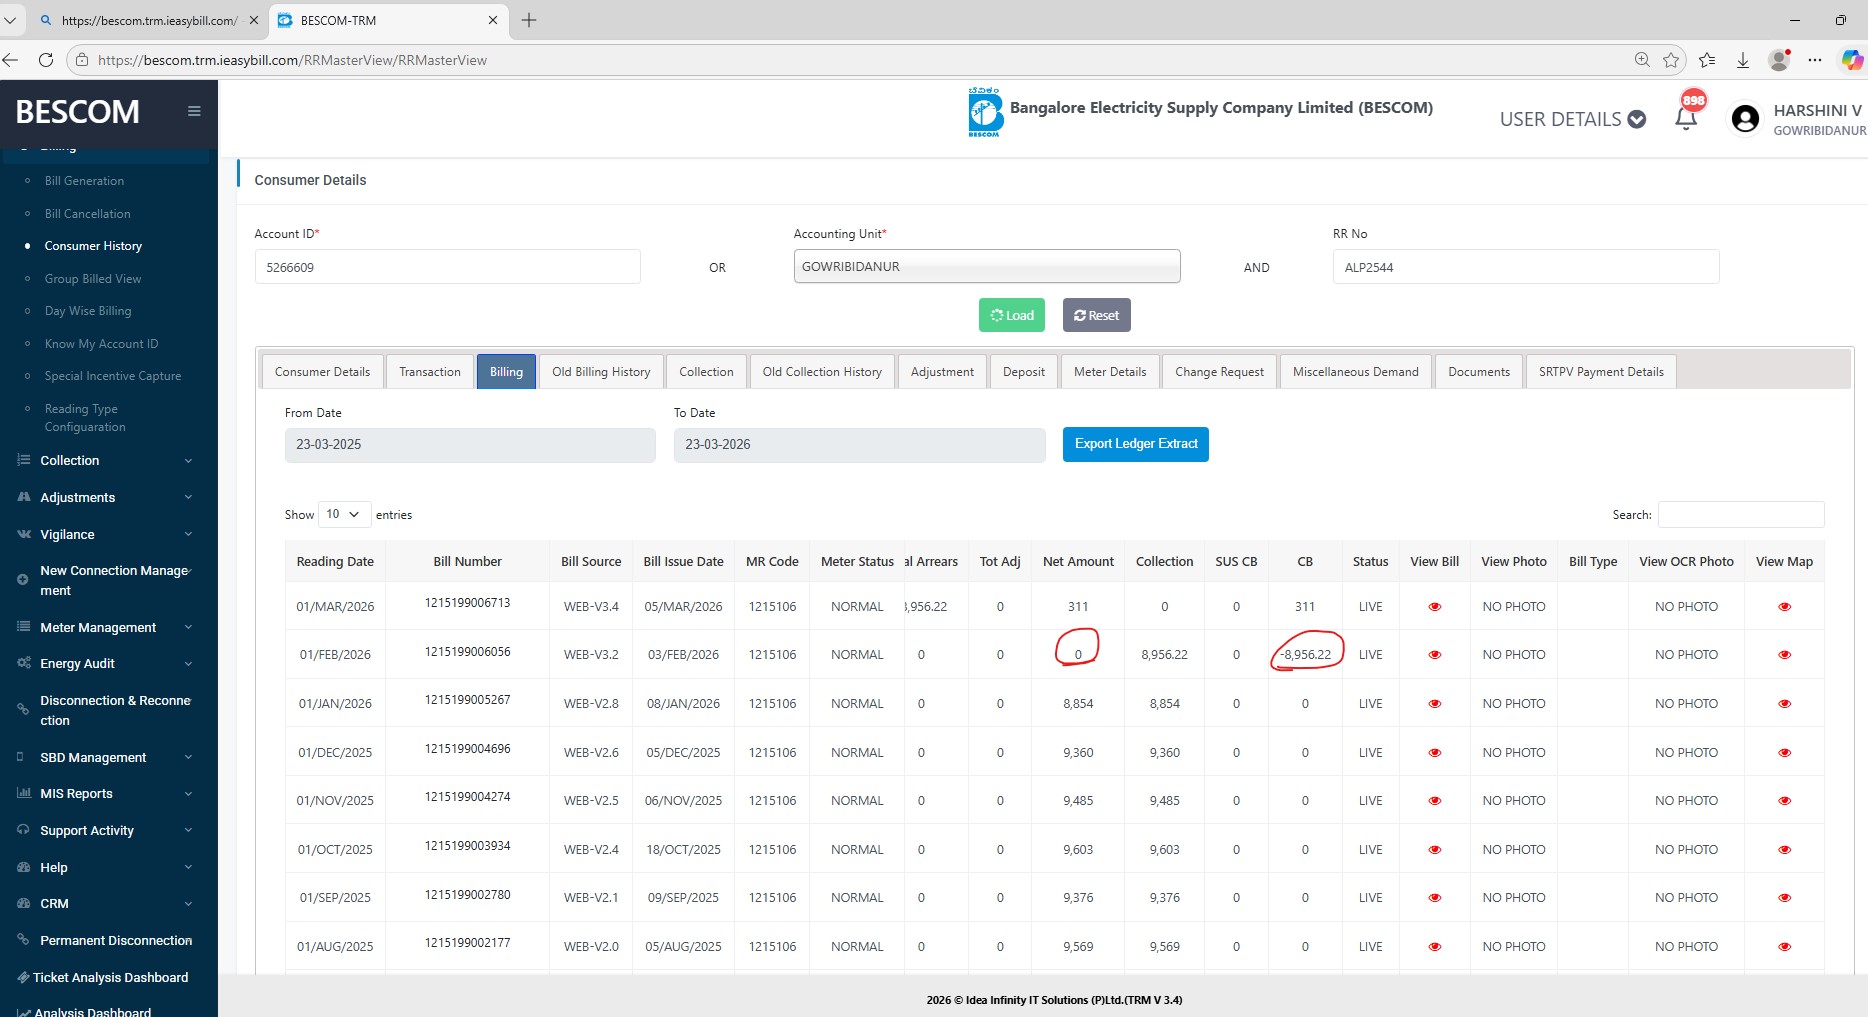1868x1017 pixels.
Task: Select Bill Cancellation in sidebar
Action: (87, 214)
